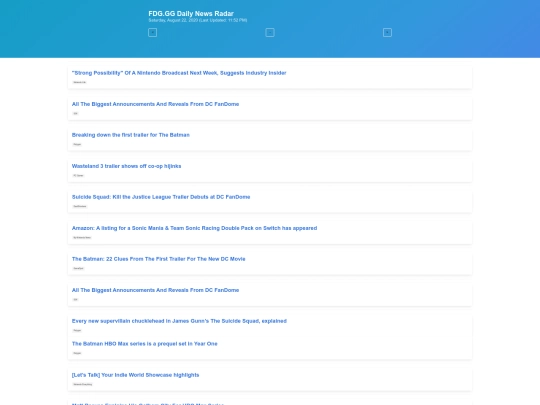Open '[Let's Talk] Your Indie World Showcase highlights'

click(135, 375)
